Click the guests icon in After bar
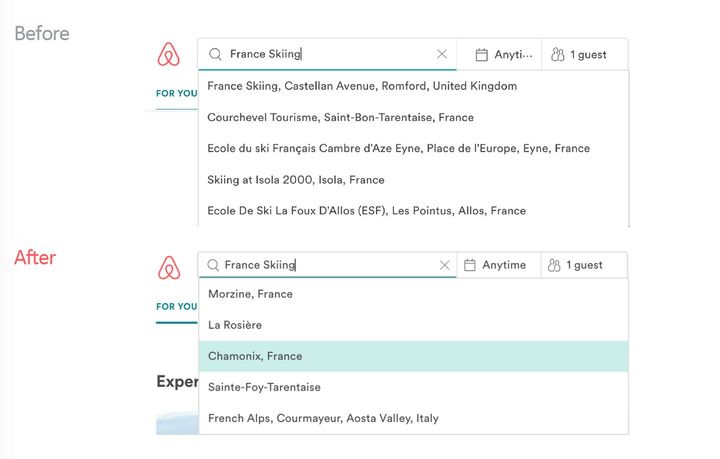The image size is (720, 459). point(554,266)
